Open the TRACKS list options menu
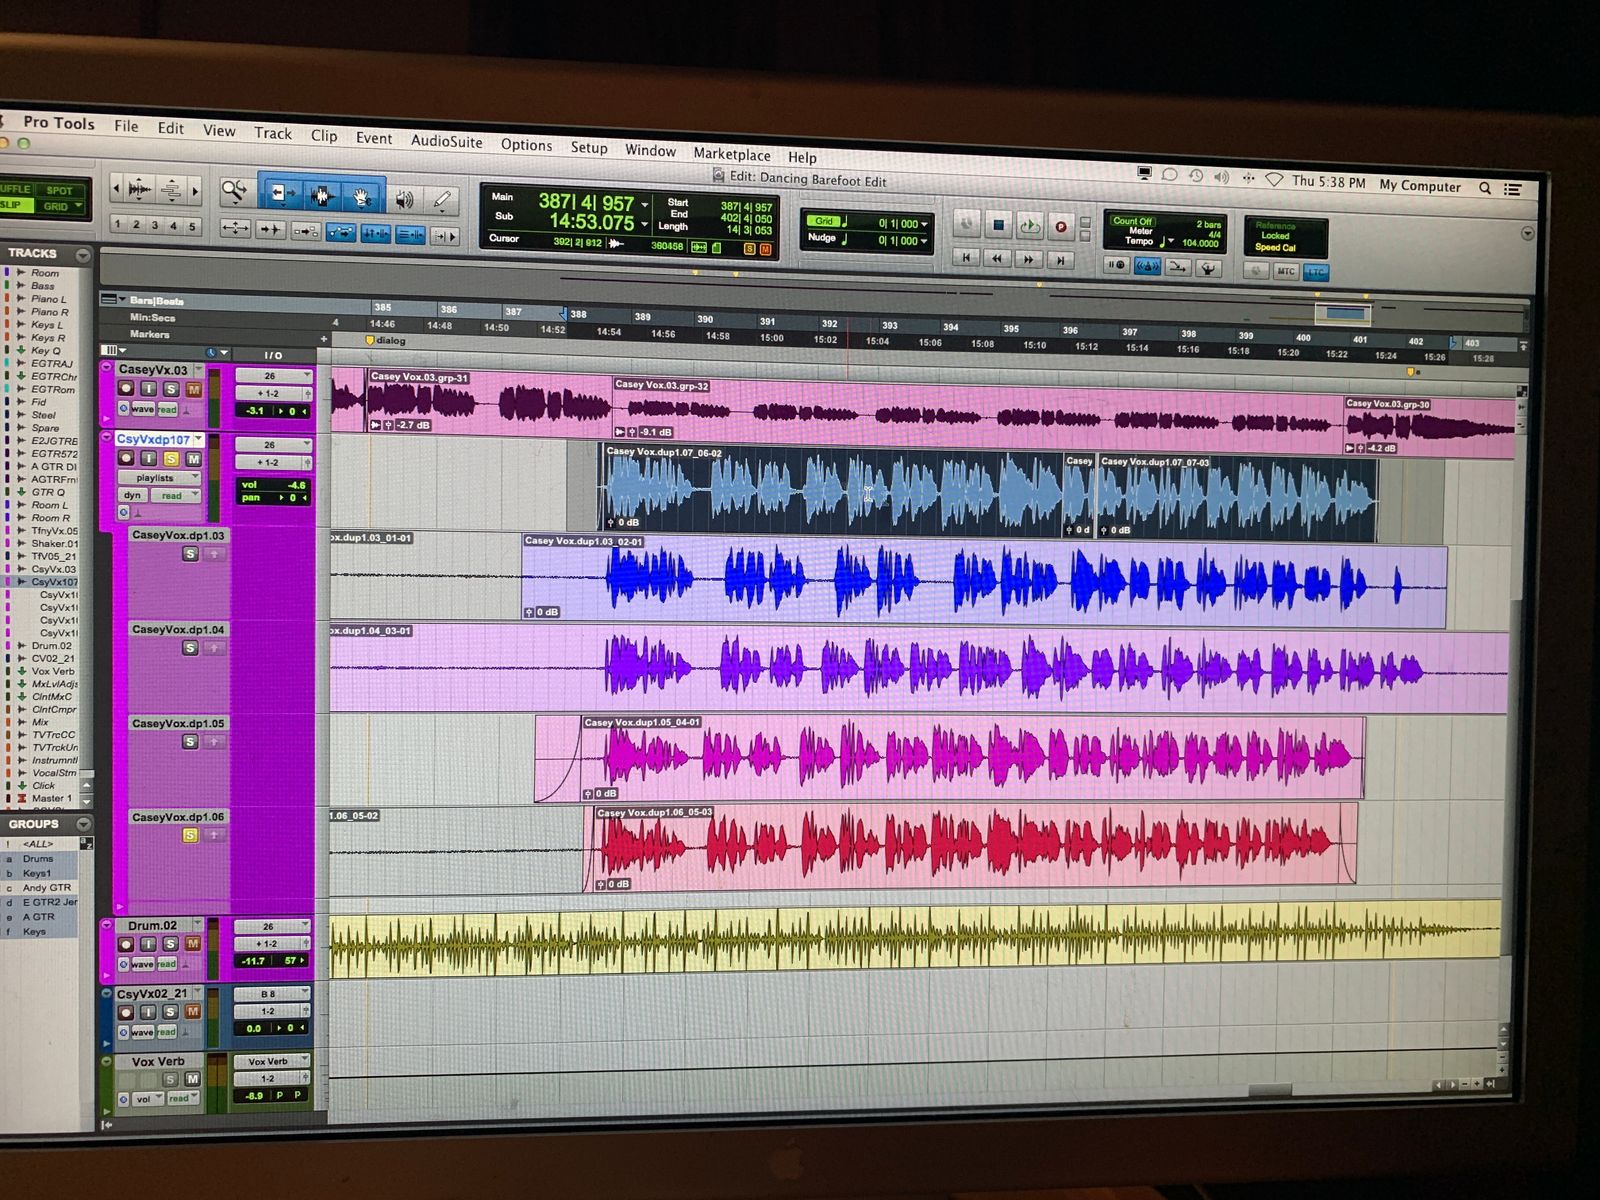The width and height of the screenshot is (1600, 1200). 83,256
